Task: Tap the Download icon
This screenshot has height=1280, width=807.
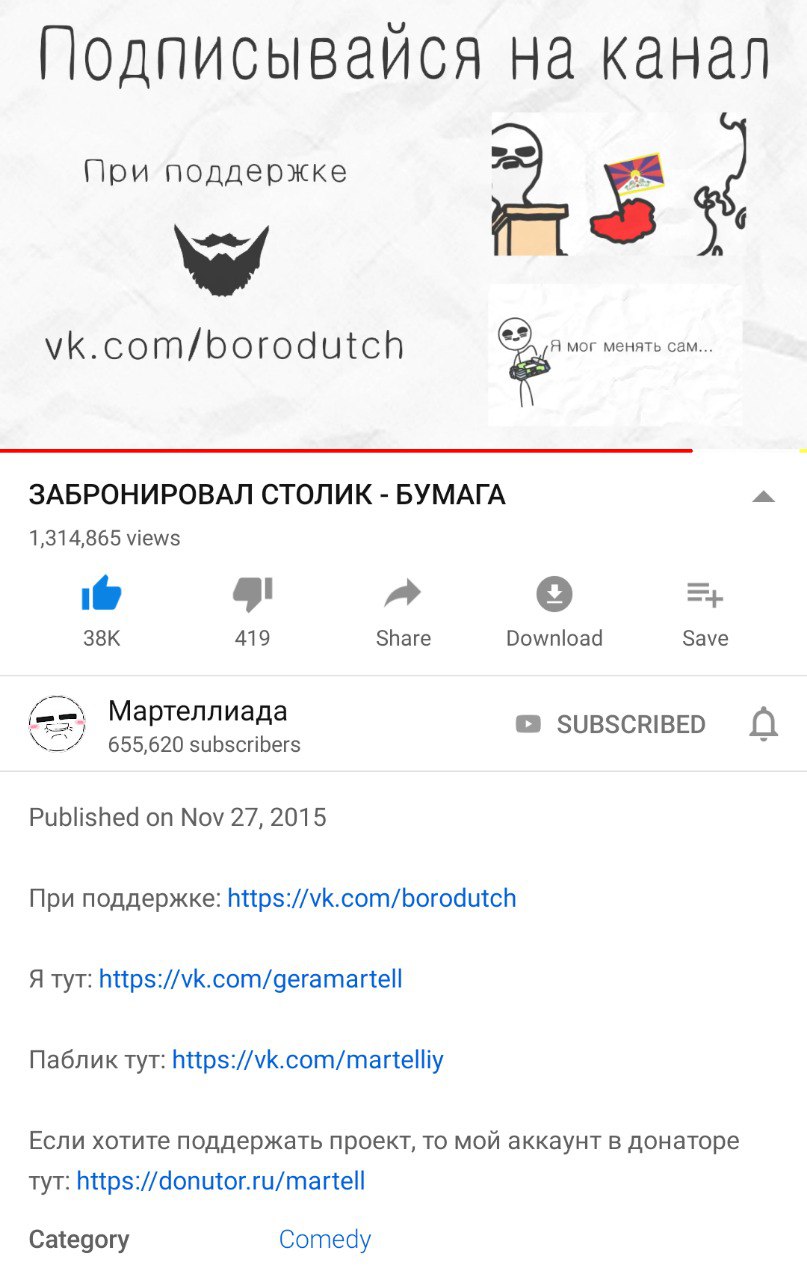Action: (x=554, y=594)
